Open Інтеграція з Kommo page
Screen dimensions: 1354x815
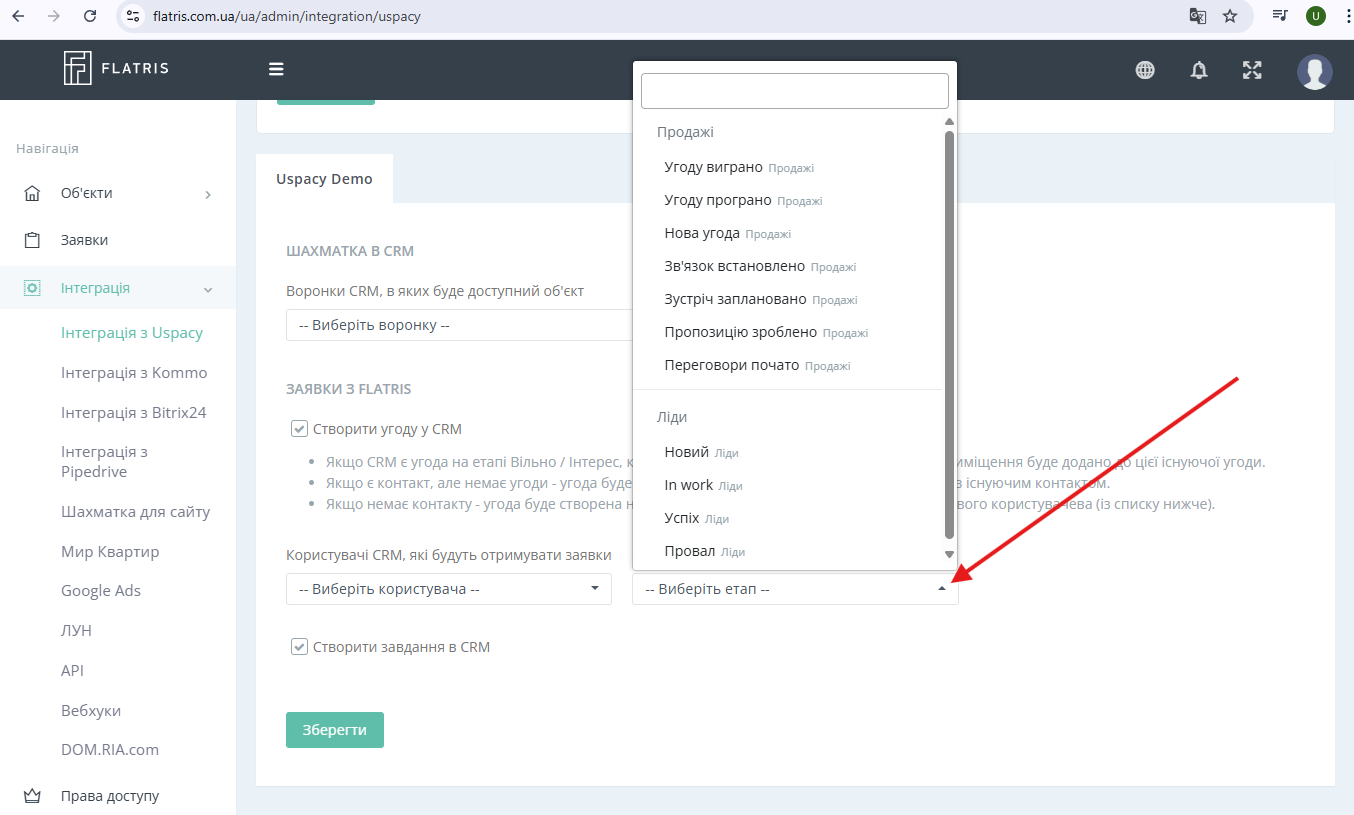point(134,373)
